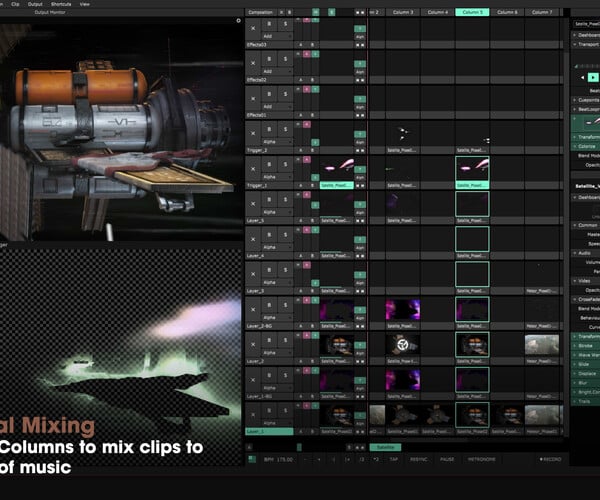Viewport: 600px width, 500px height.
Task: Toggle solo S on Effects03 layer
Action: (285, 24)
